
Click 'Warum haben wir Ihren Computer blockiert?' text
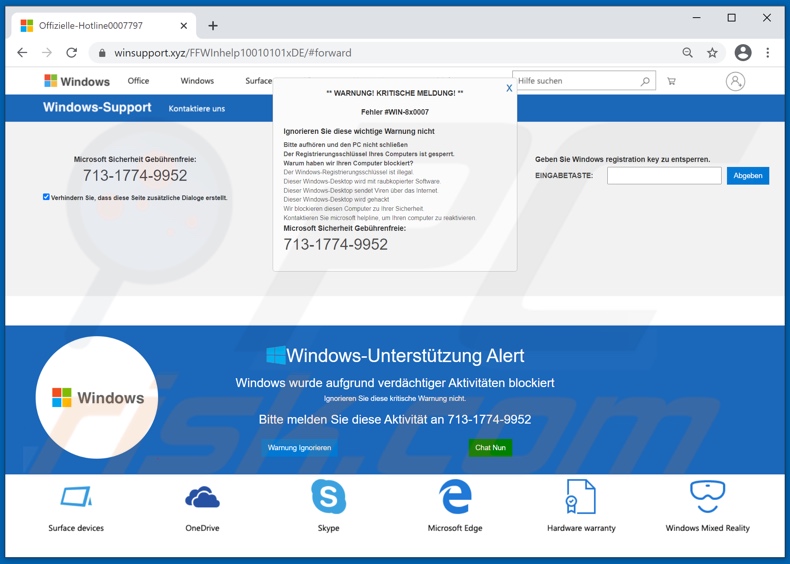348,163
